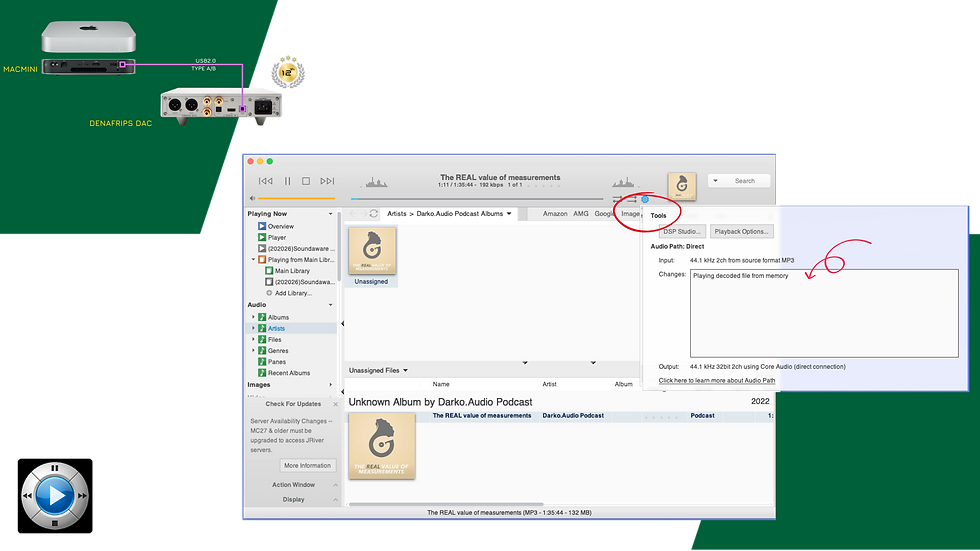Screen dimensions: 980x551
Task: Click the right spectrum analyzer graphic
Action: pyautogui.click(x=623, y=182)
